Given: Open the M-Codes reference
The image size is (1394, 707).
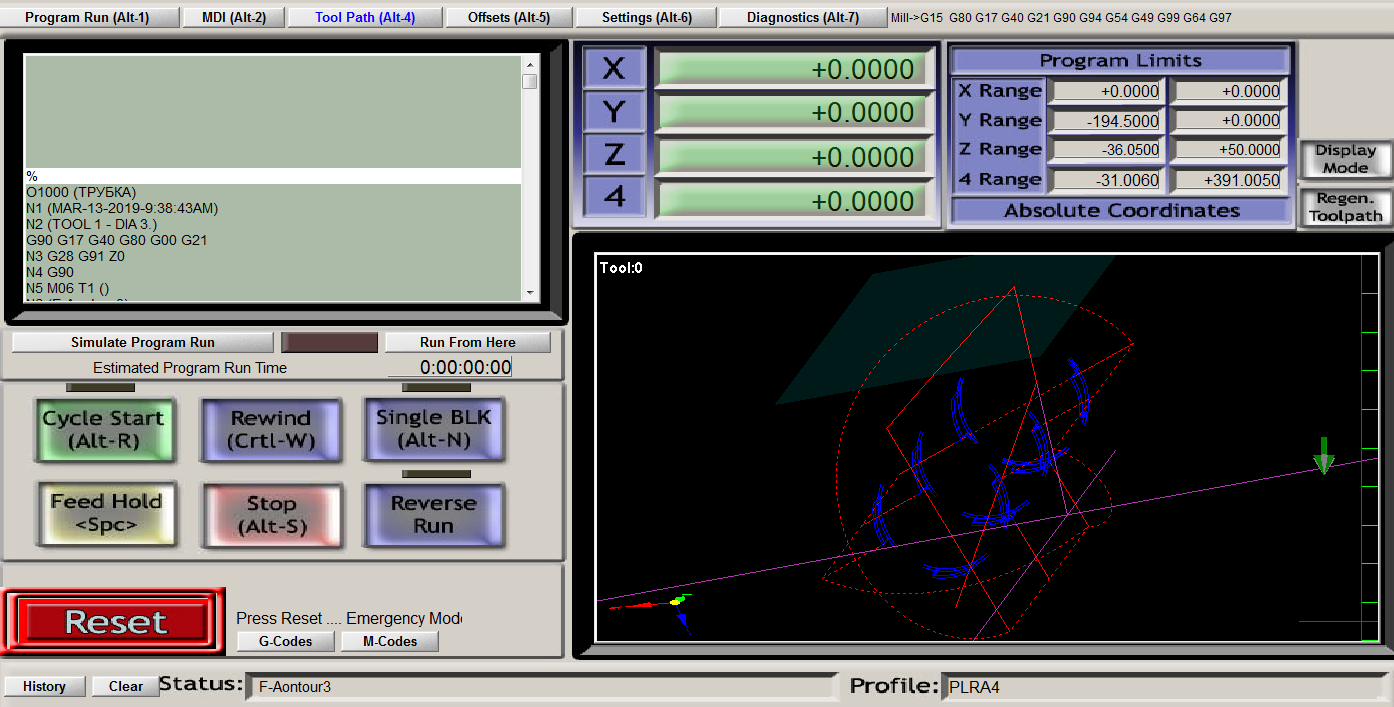Looking at the screenshot, I should (390, 641).
